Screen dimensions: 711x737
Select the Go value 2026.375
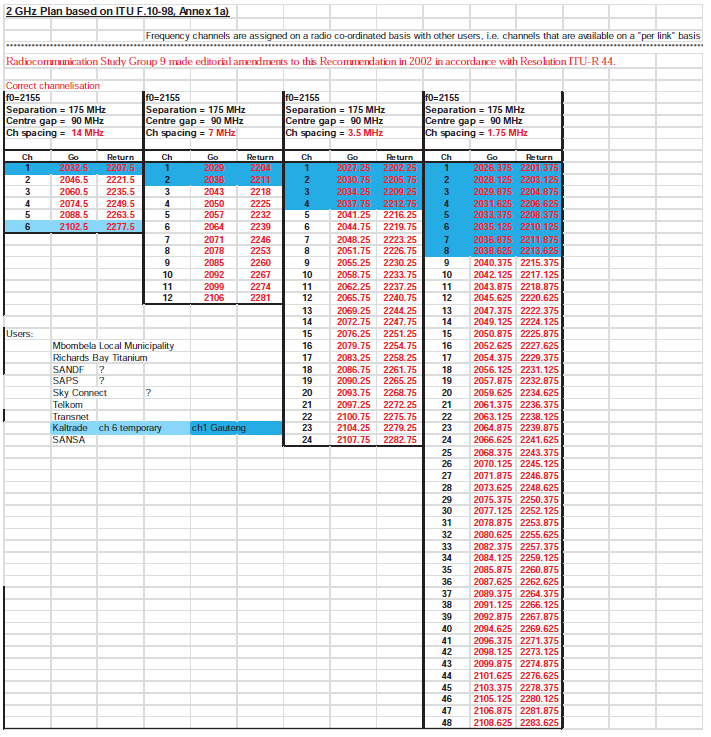pos(492,168)
